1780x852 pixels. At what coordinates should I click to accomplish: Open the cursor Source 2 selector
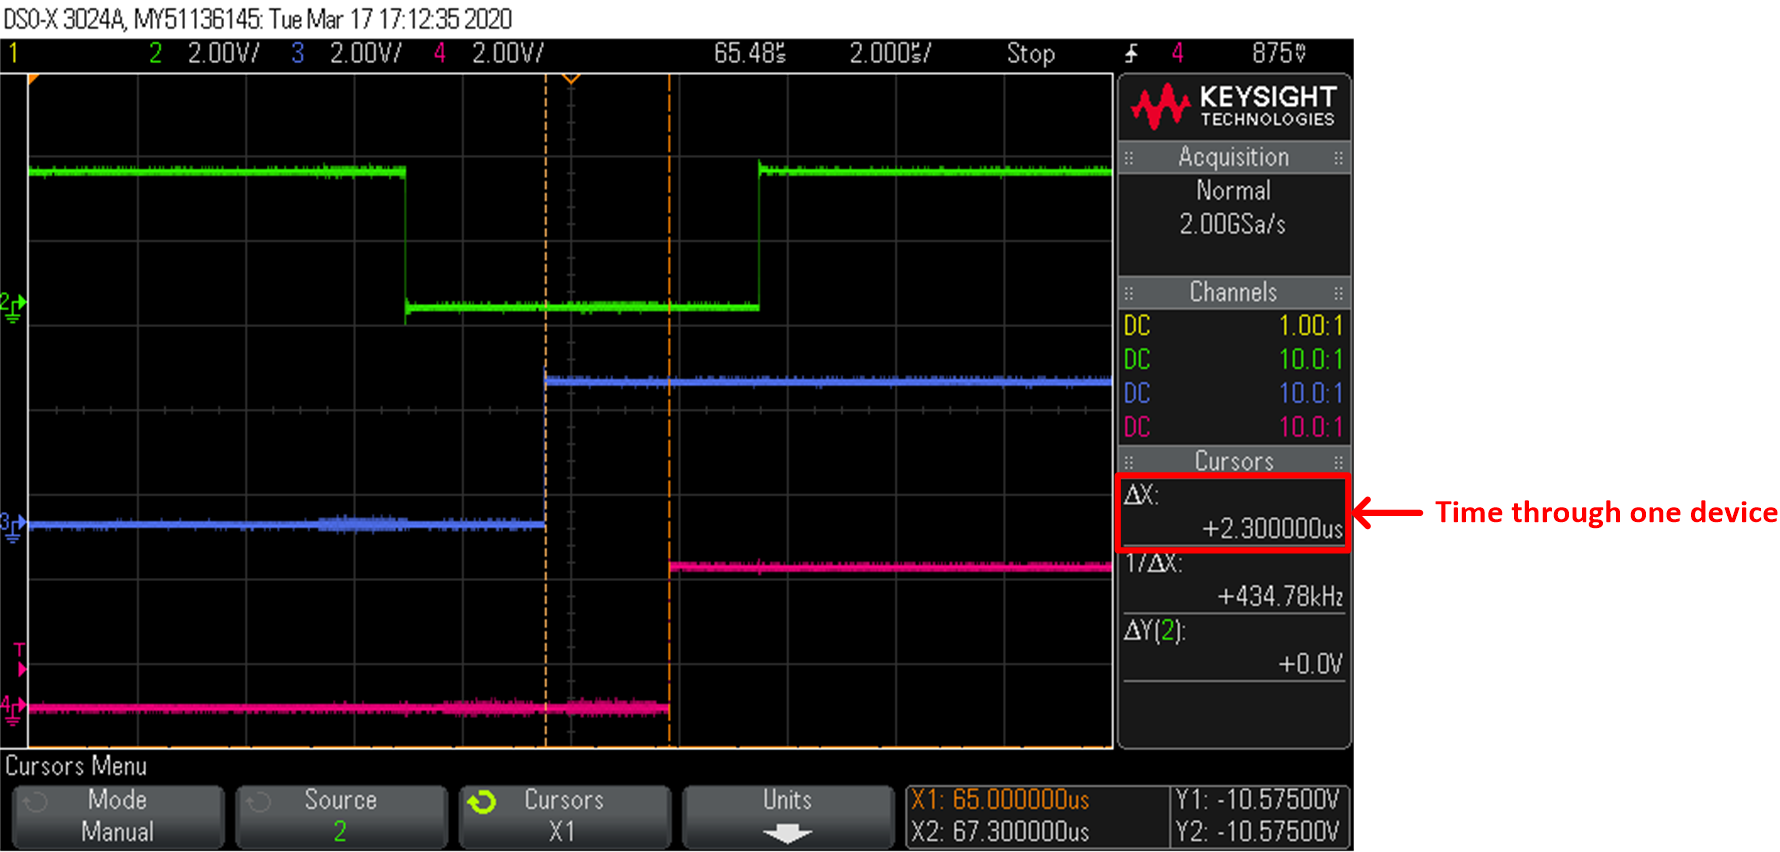click(x=341, y=816)
